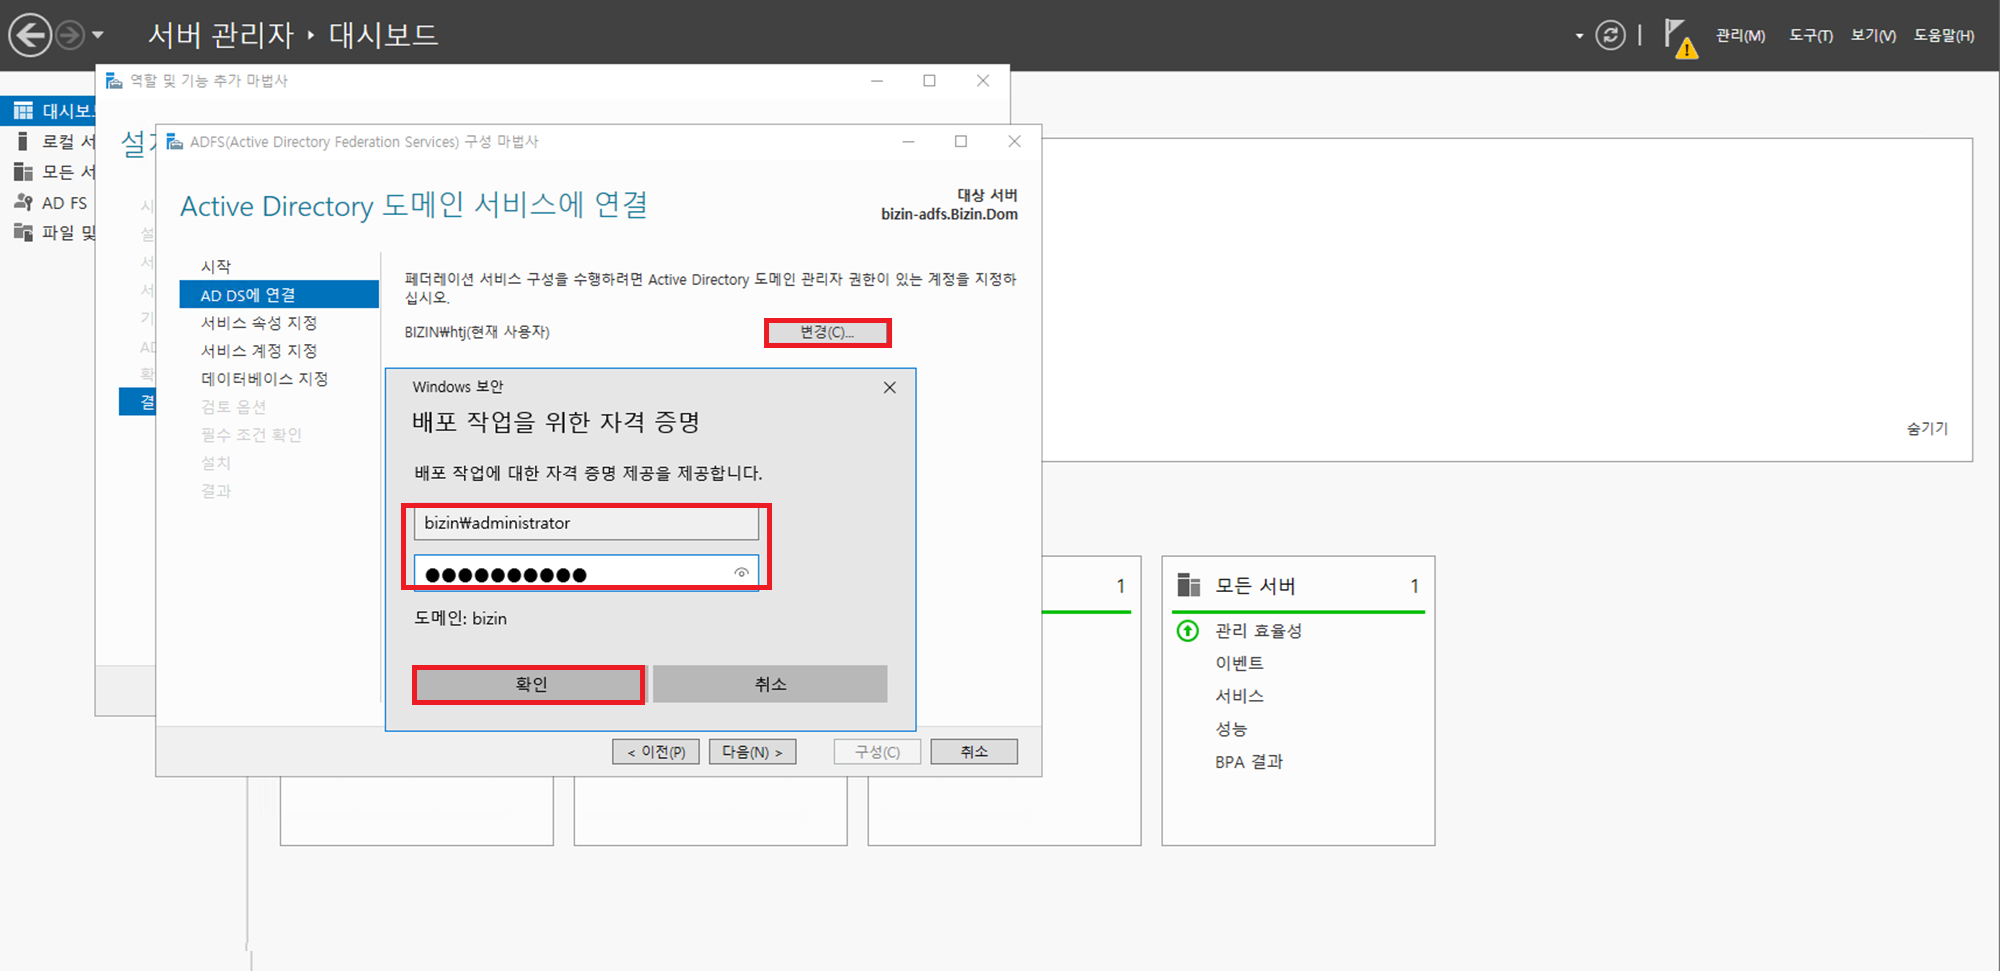Maximize the 역할 및 기능 추가 마법사 window
2000x971 pixels.
click(x=929, y=81)
